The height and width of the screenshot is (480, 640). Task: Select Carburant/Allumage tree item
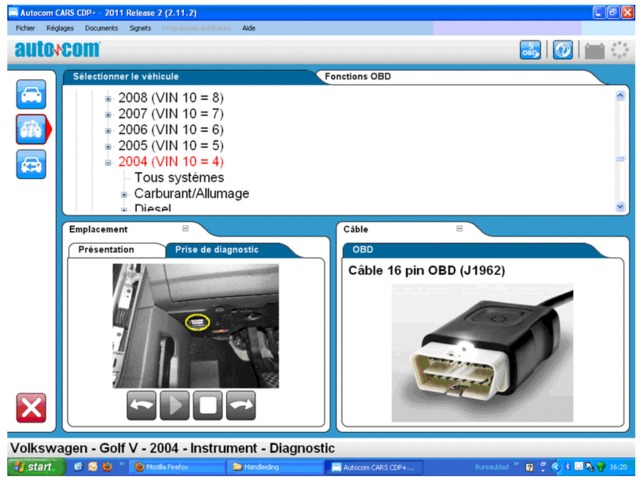click(191, 193)
